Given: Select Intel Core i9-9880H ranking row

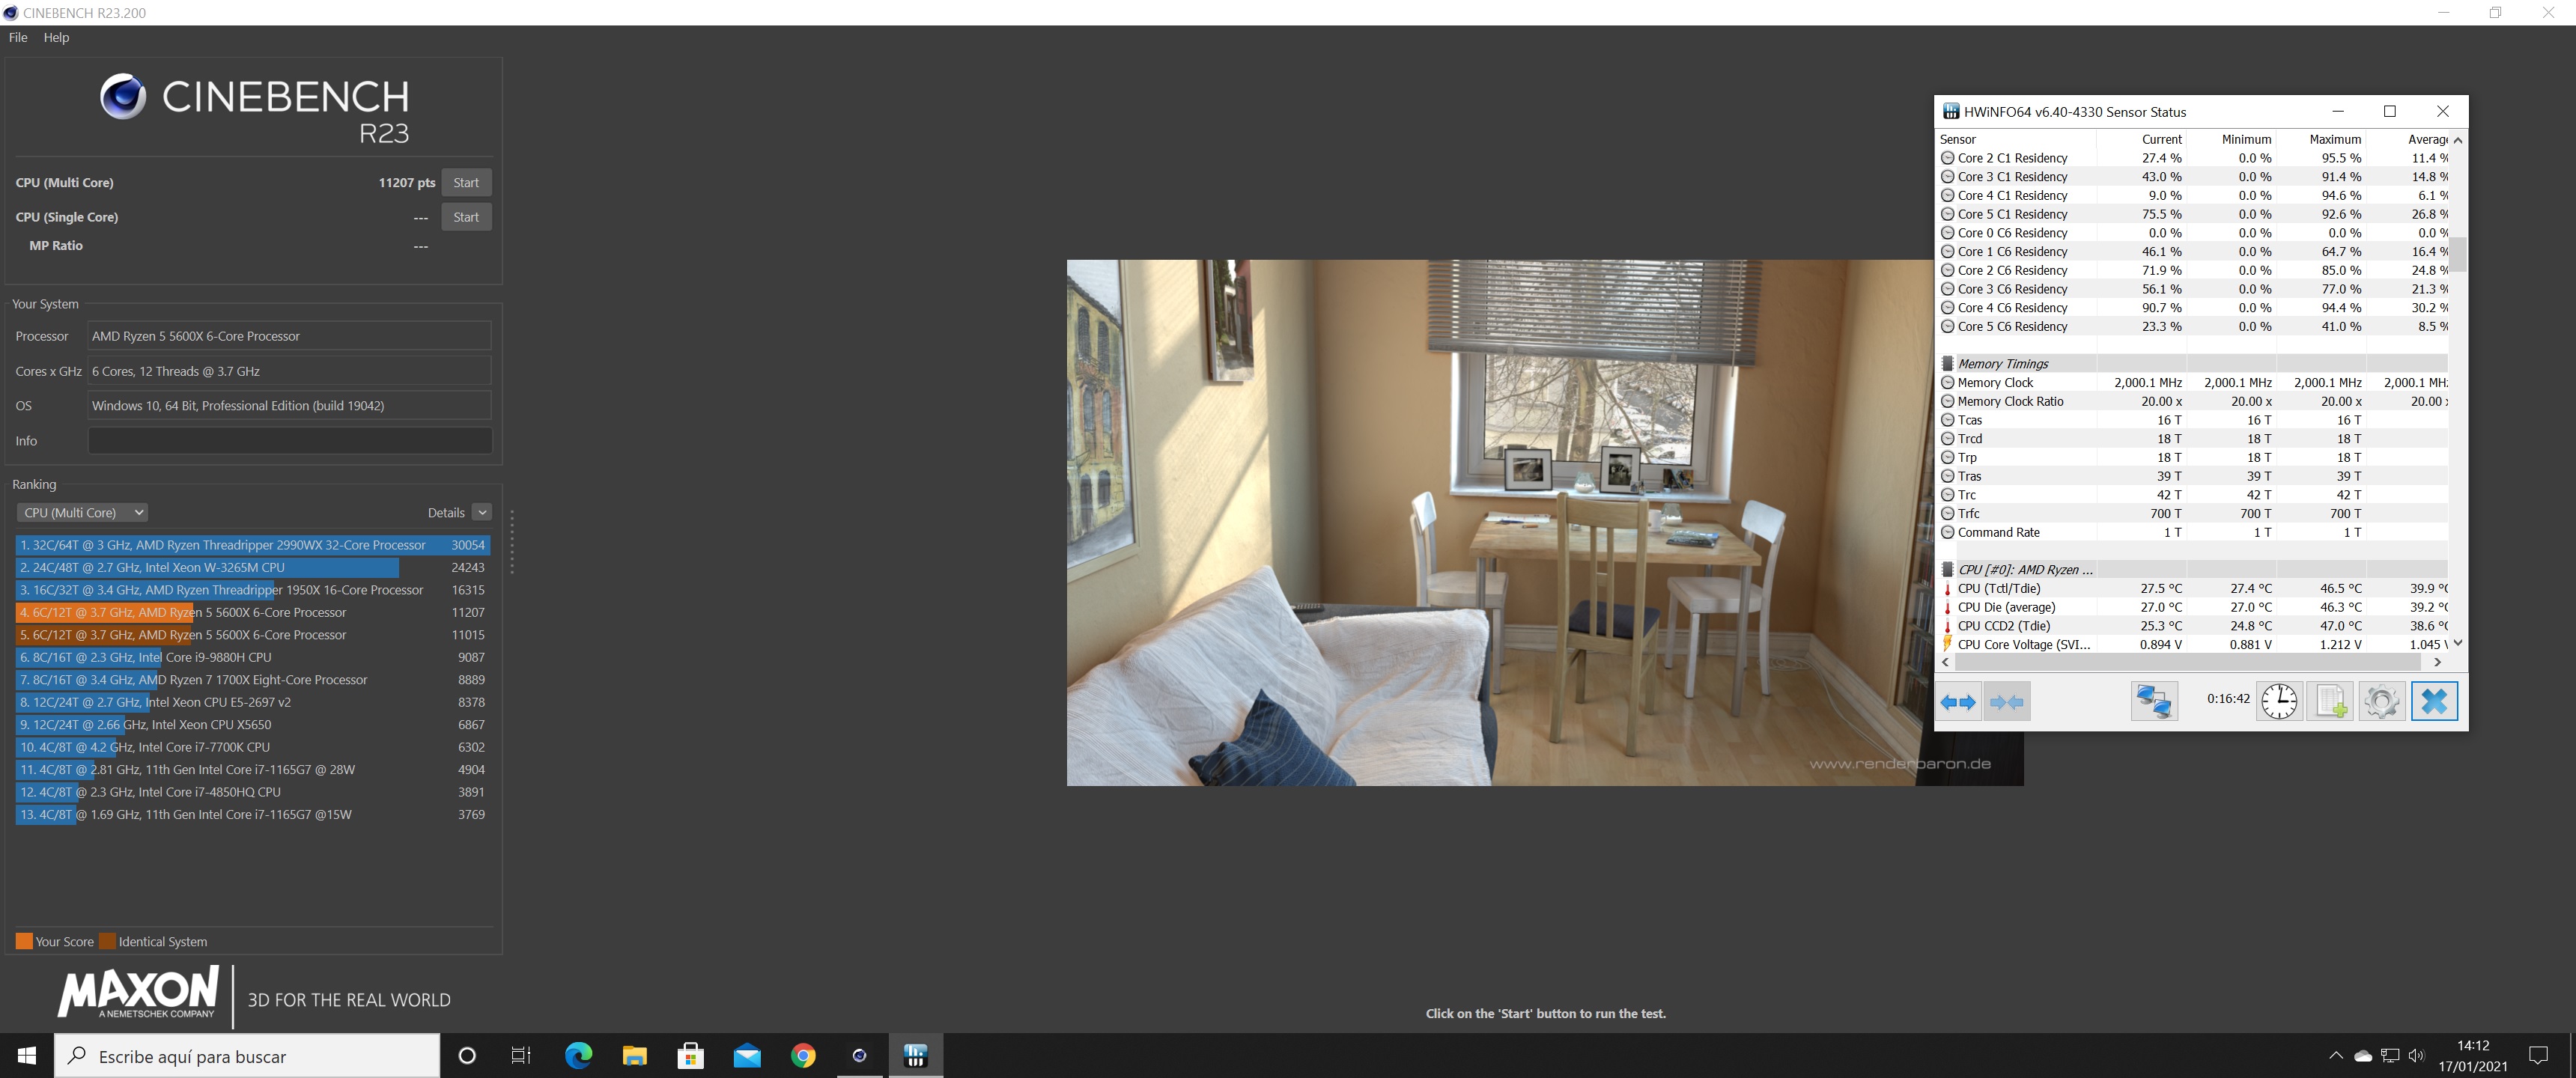Looking at the screenshot, I should click(253, 658).
